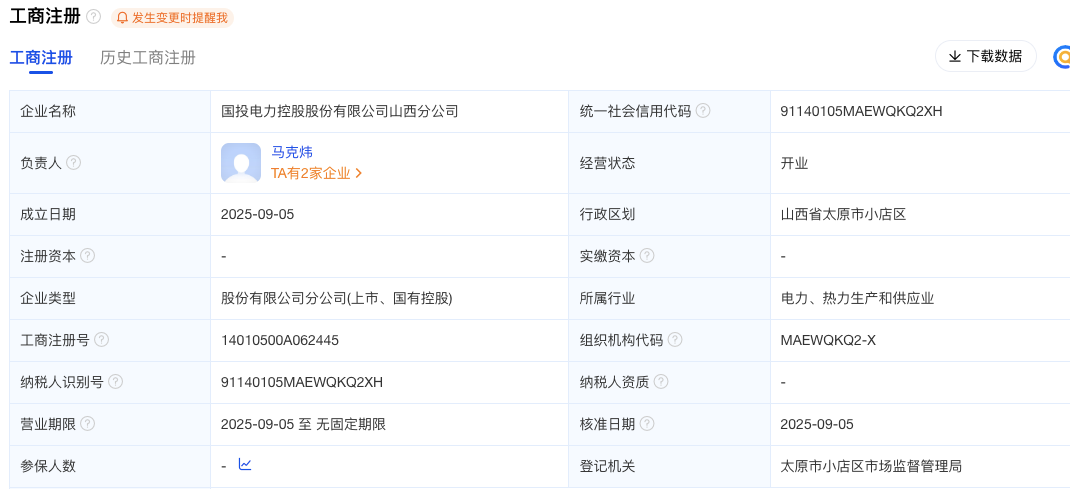Screen dimensions: 1070x489
Task: Click 股份有限公司分公司(上市、国有控股) value
Action: (336, 298)
